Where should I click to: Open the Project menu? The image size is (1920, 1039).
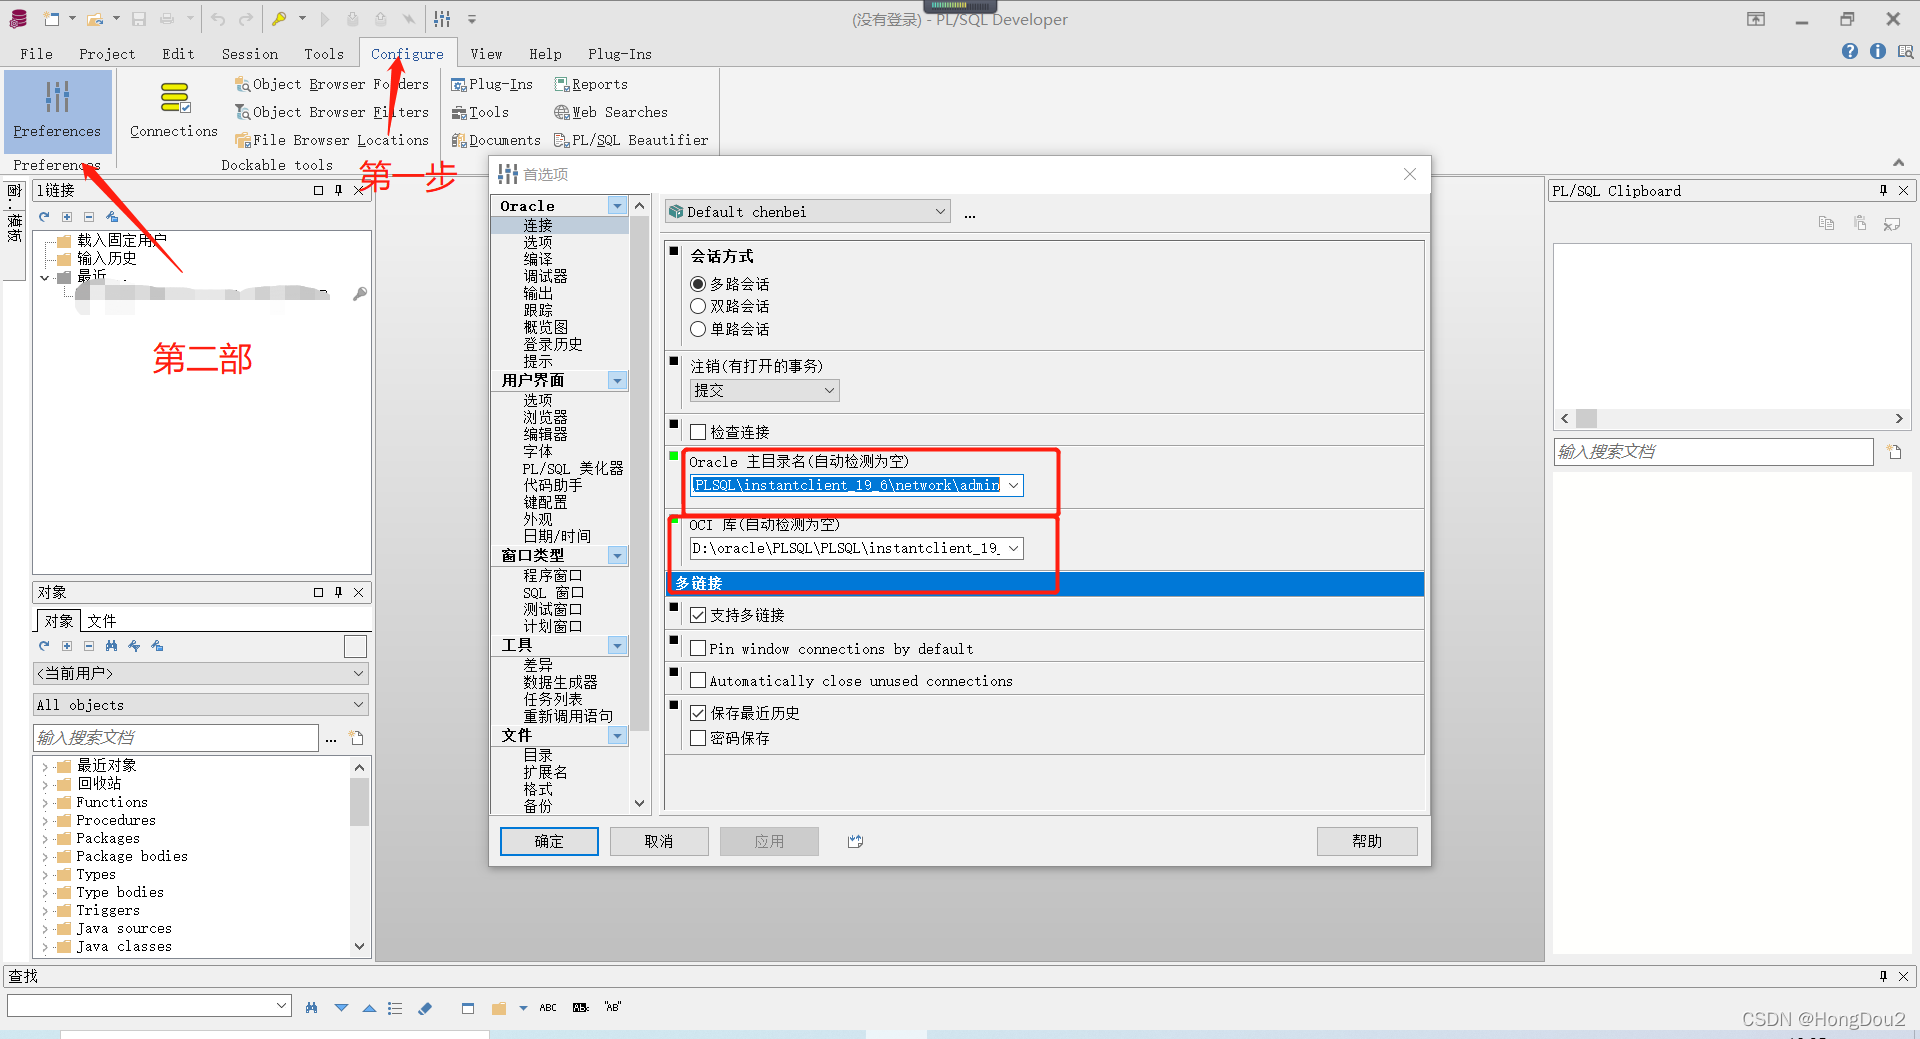107,54
